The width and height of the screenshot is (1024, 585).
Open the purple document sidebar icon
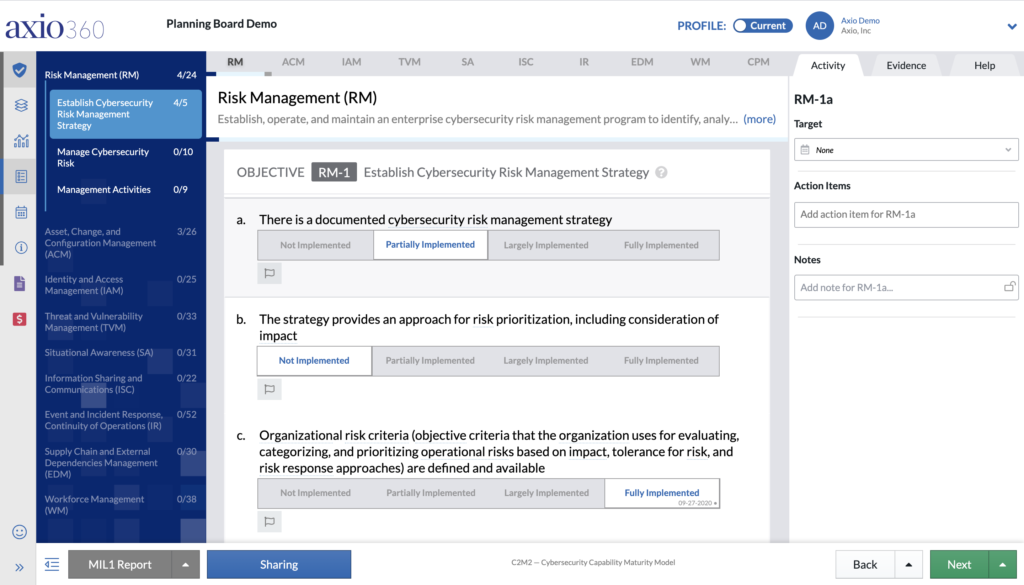[x=20, y=284]
